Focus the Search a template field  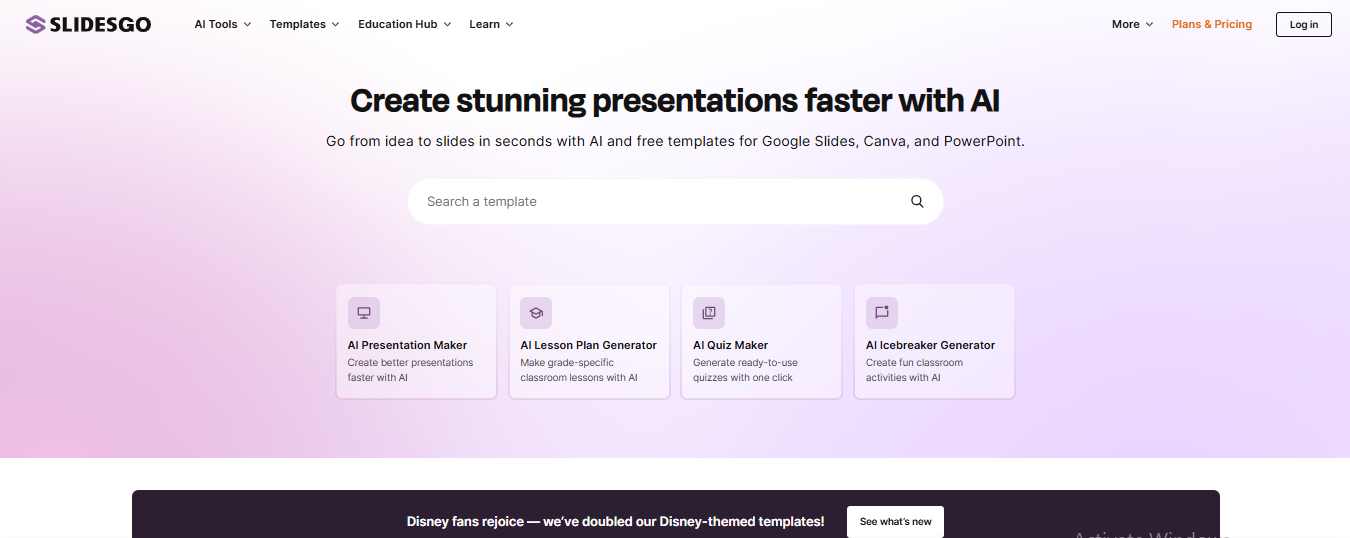675,201
